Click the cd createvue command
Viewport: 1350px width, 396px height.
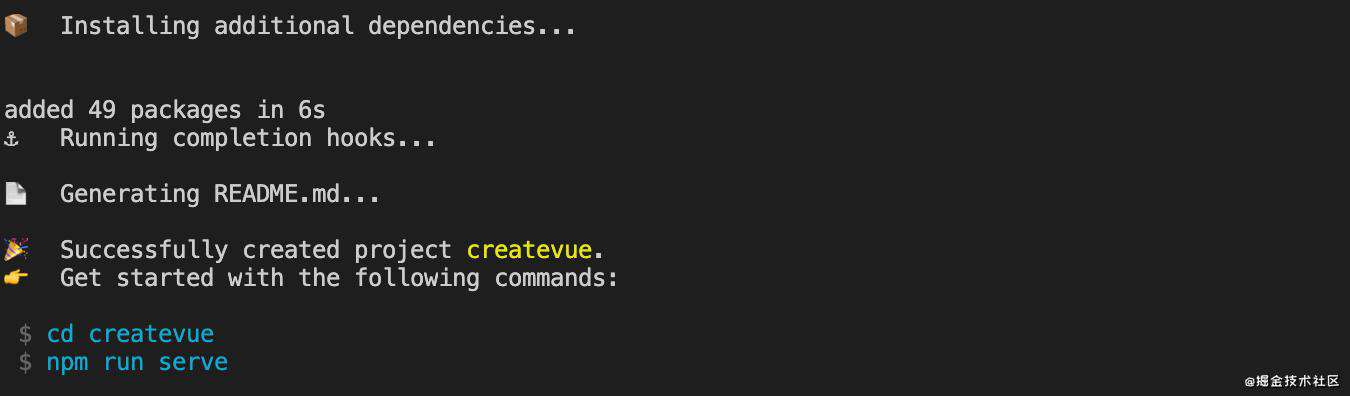[x=130, y=334]
